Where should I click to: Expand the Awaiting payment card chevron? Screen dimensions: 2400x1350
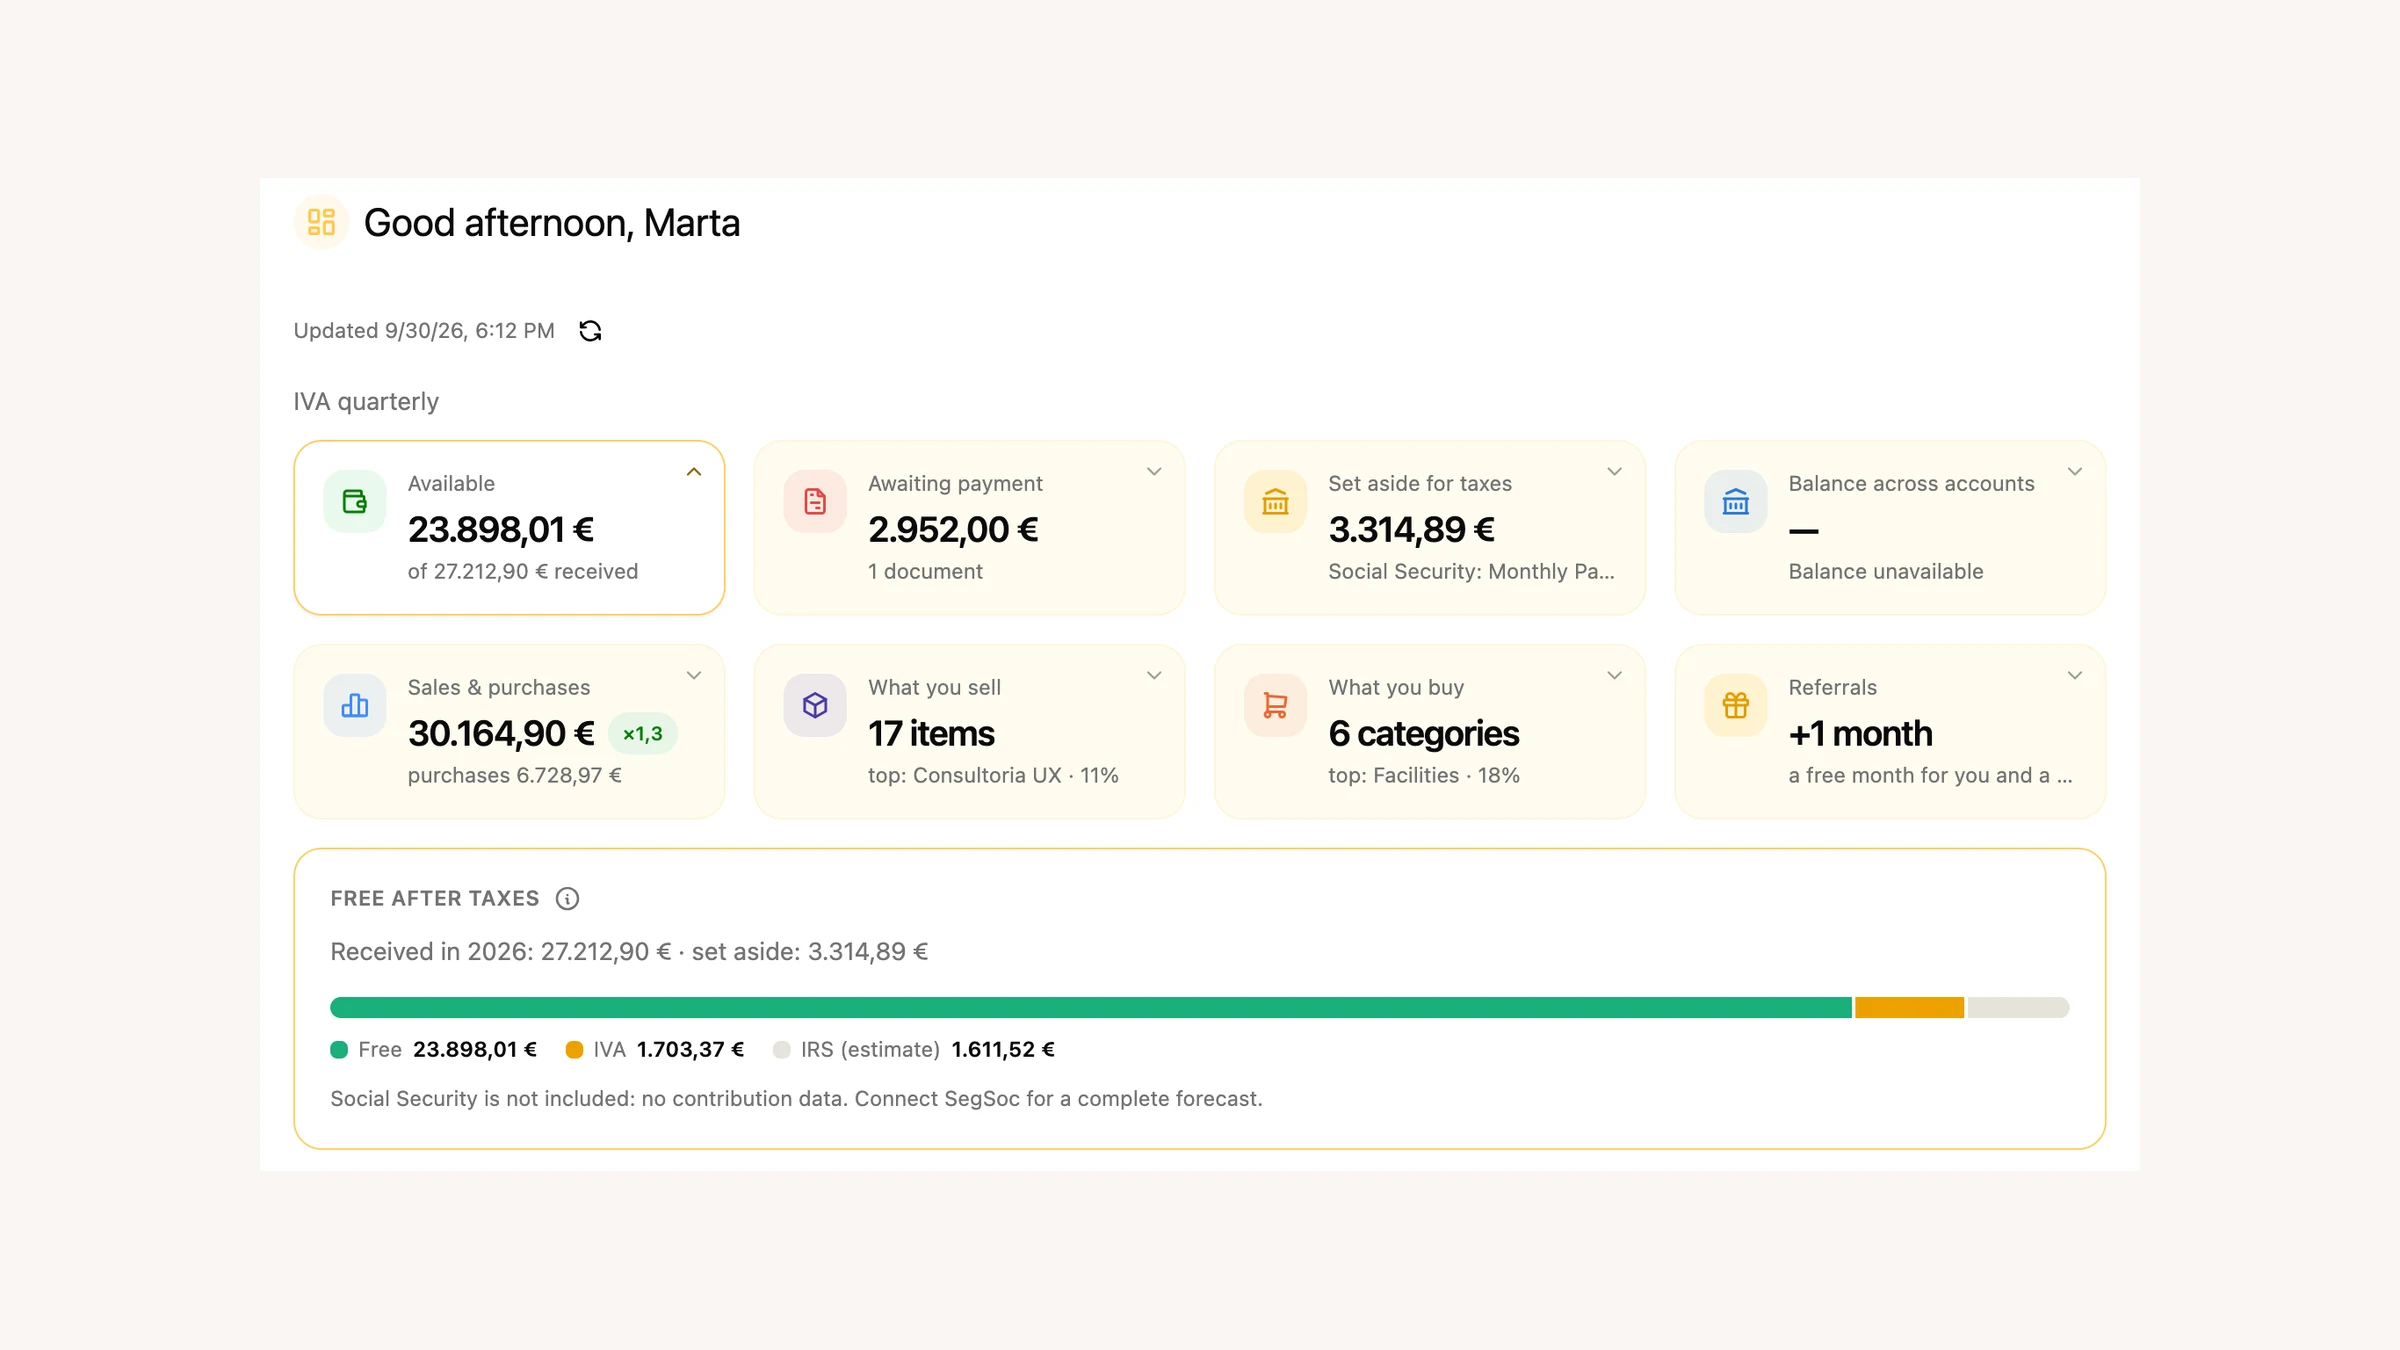1154,472
